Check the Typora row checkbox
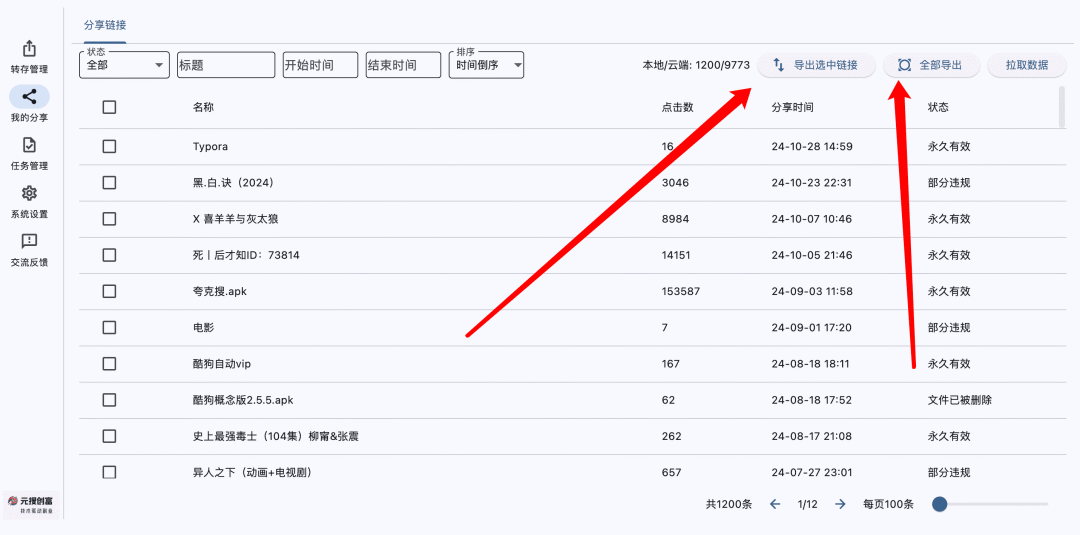The width and height of the screenshot is (1080, 535). (x=109, y=146)
